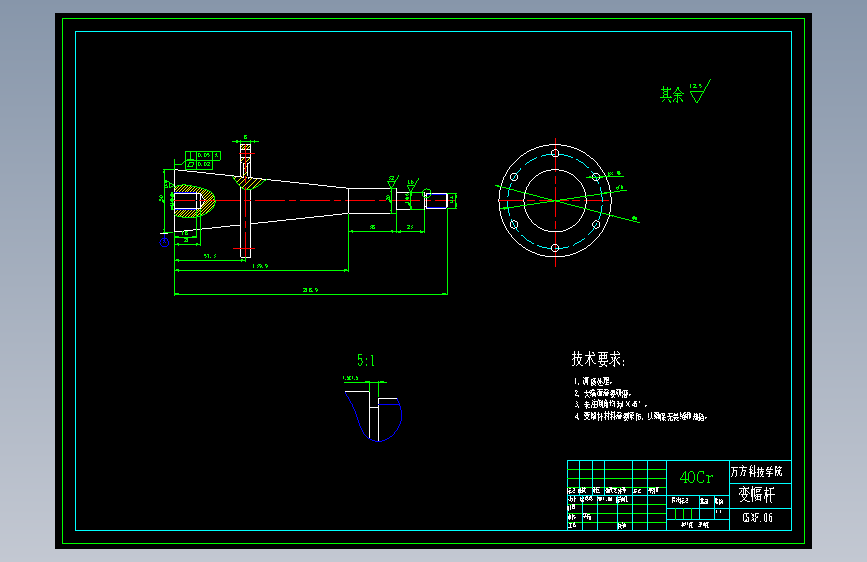Click the "万方科技学院" title block cell

(760, 472)
